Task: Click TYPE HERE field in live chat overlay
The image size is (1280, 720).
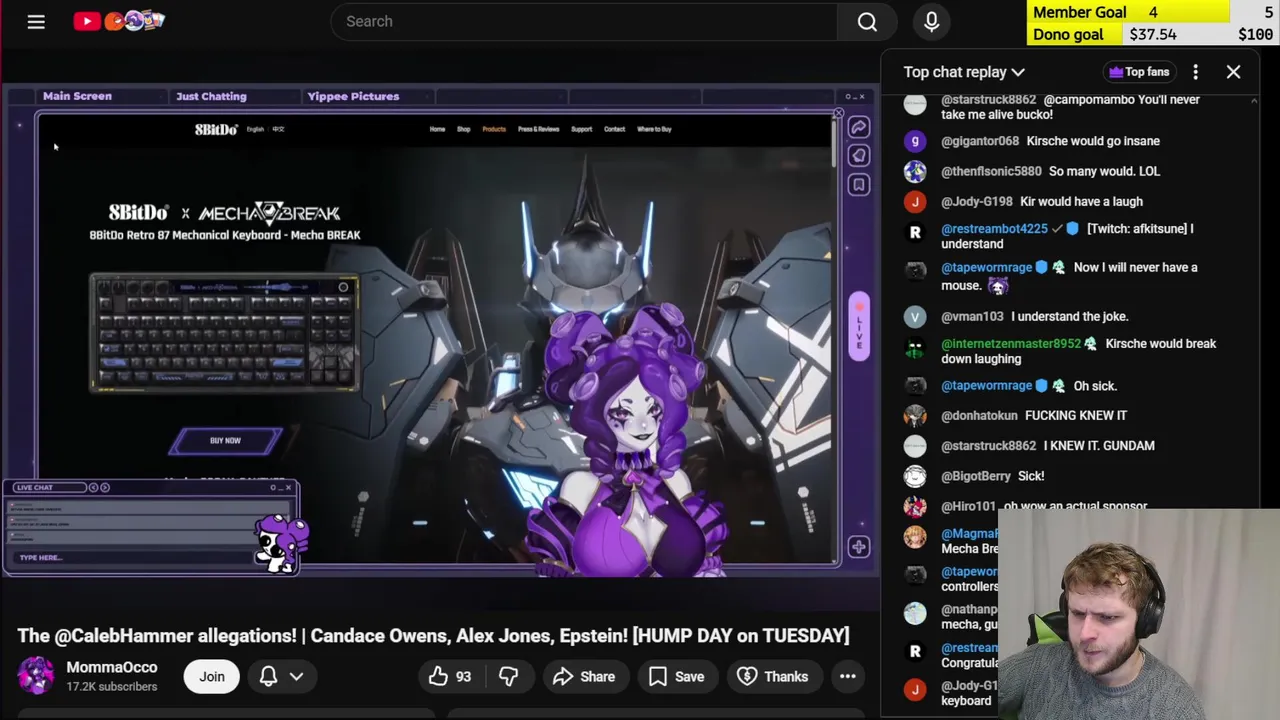Action: [x=130, y=558]
